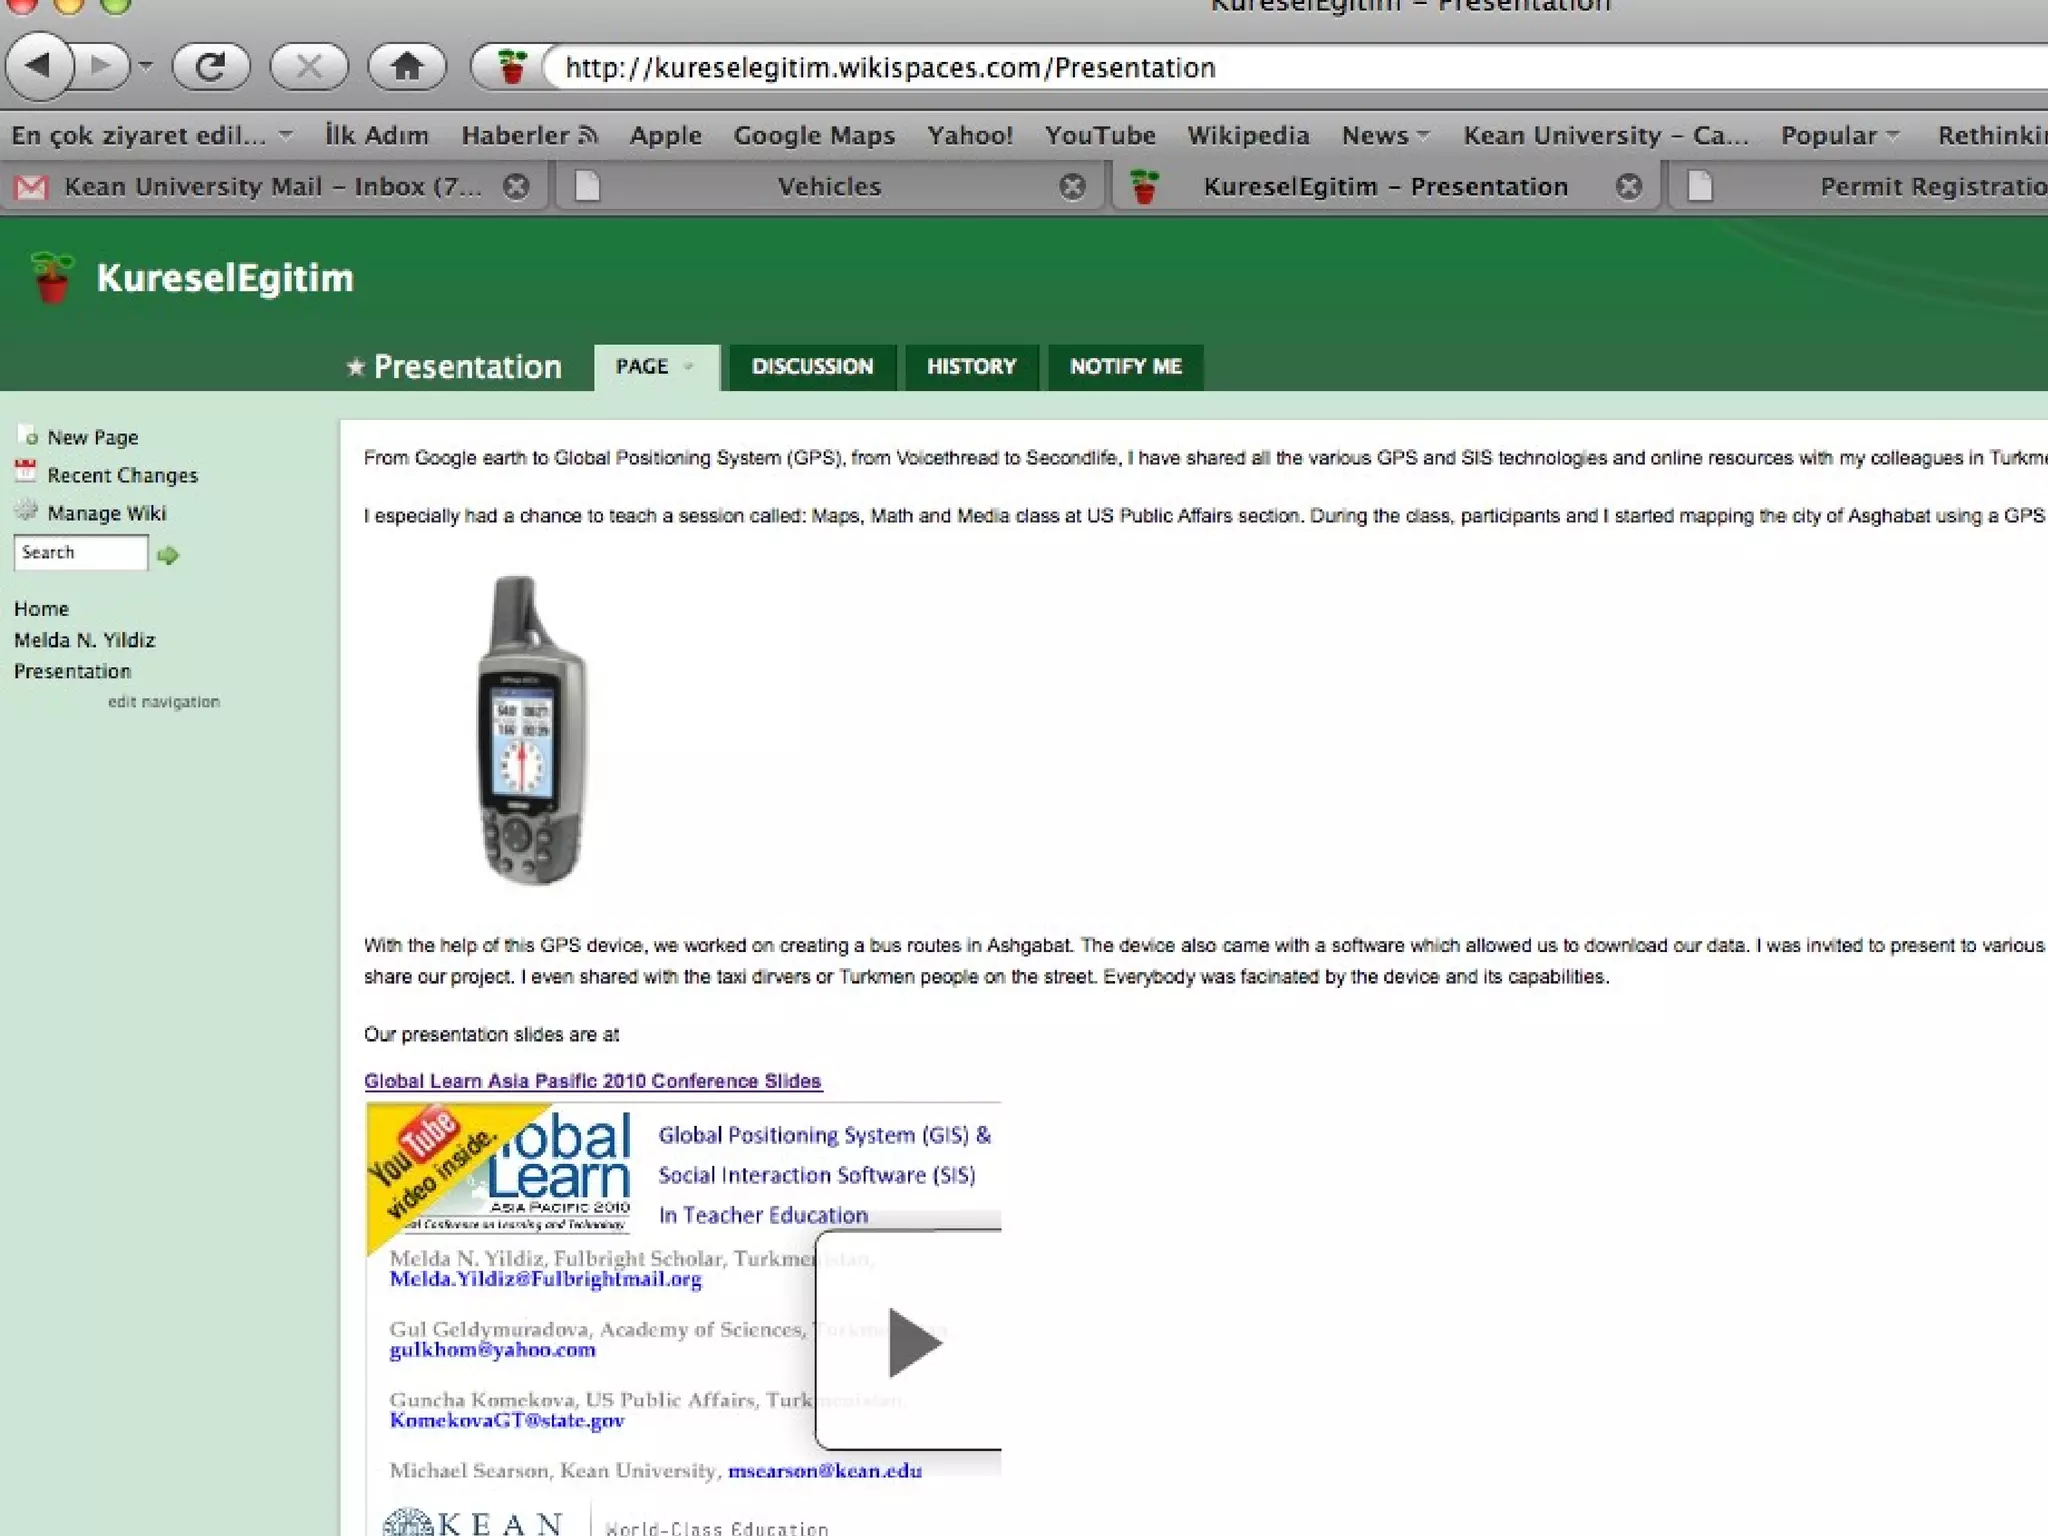Open the HISTORY tab
Image resolution: width=2048 pixels, height=1536 pixels.
click(971, 367)
